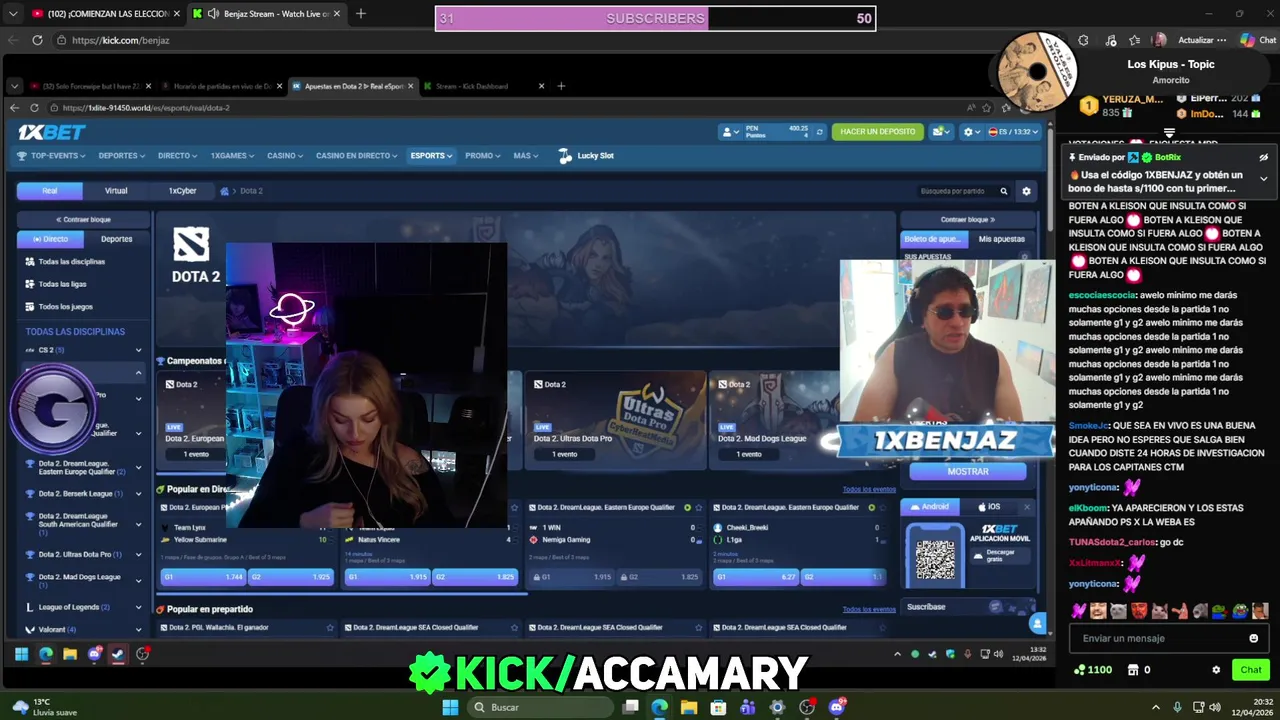This screenshot has width=1280, height=720.
Task: Select the Real mode pill
Action: (50, 191)
